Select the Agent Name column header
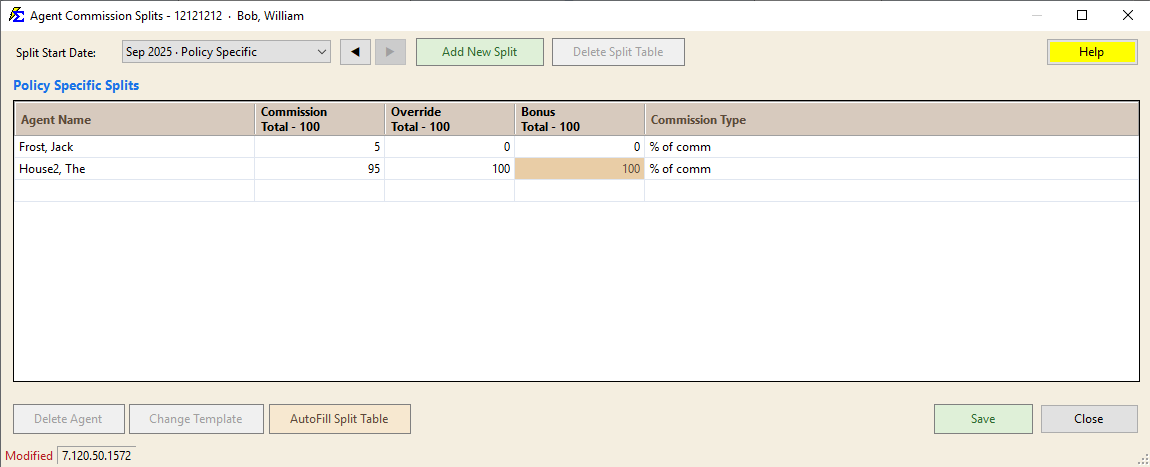This screenshot has width=1150, height=467. tap(135, 119)
